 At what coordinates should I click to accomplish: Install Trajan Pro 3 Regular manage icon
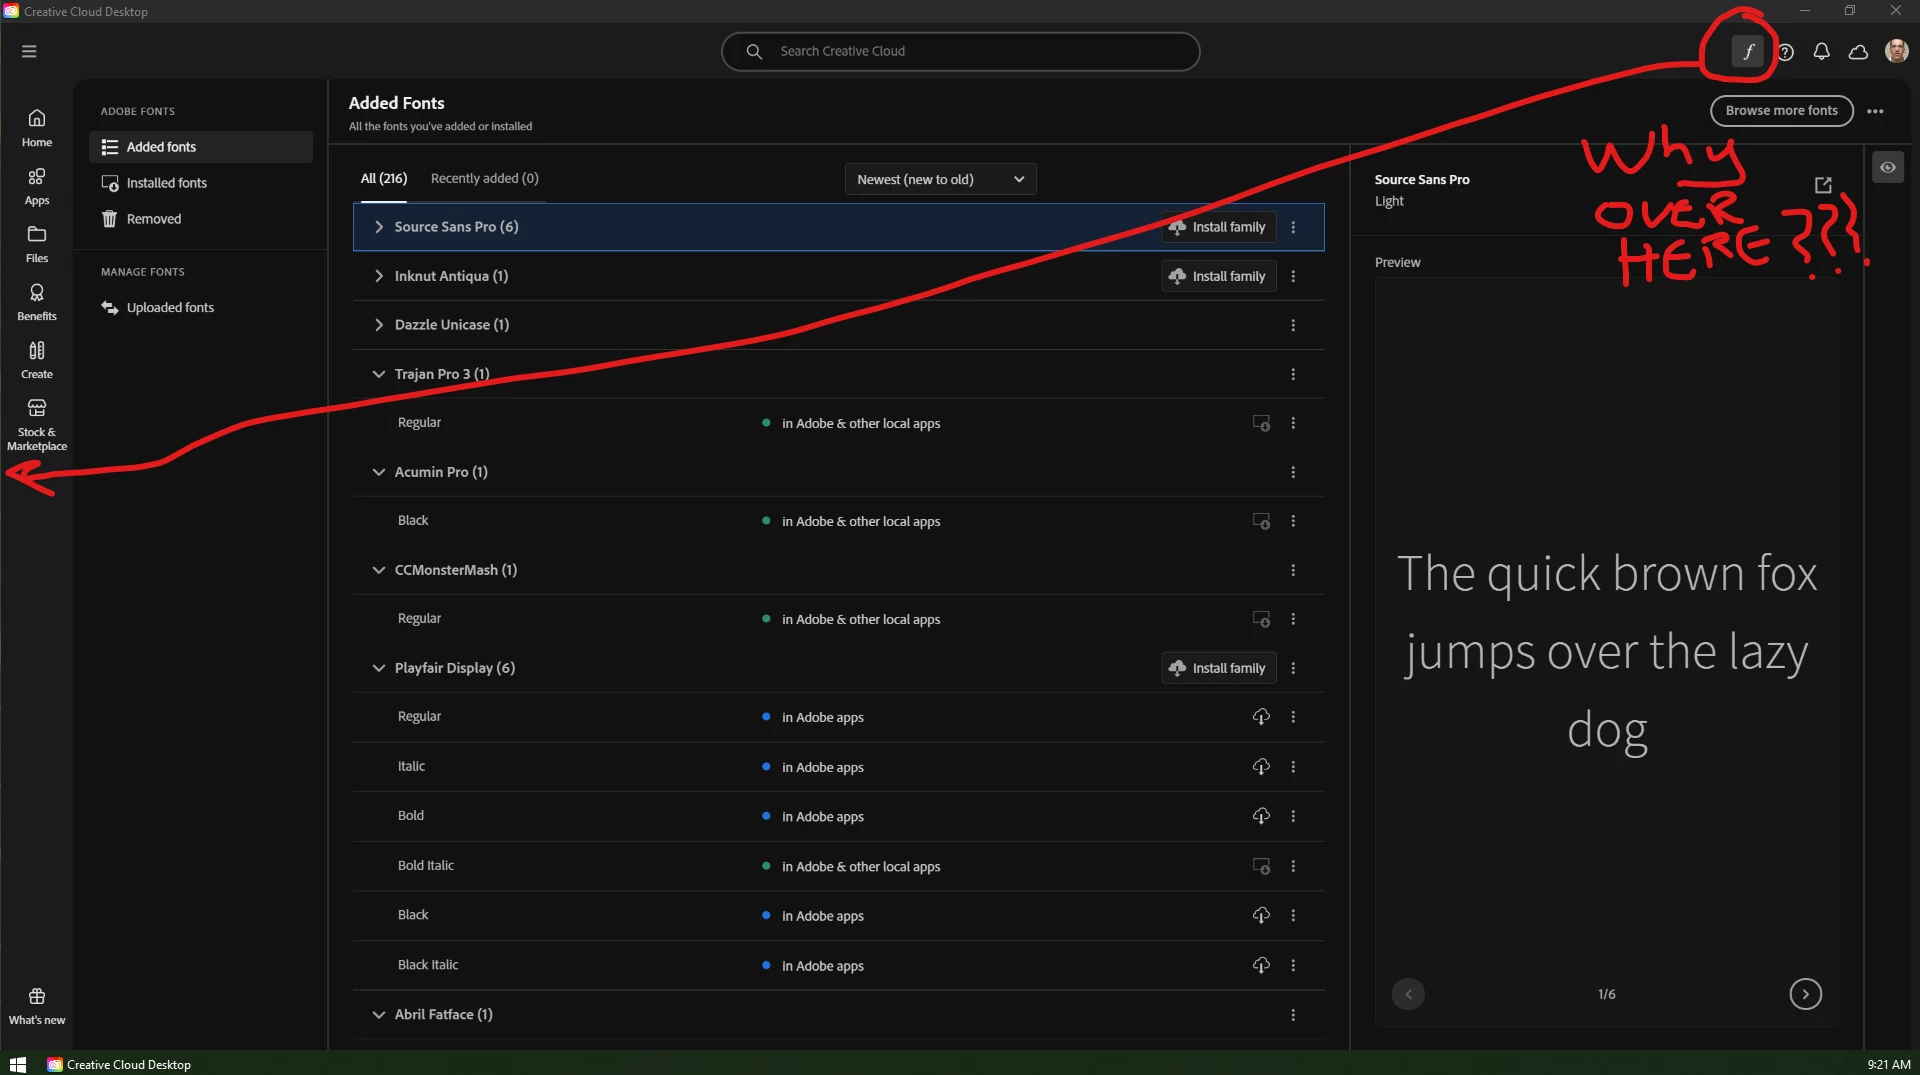(x=1261, y=423)
